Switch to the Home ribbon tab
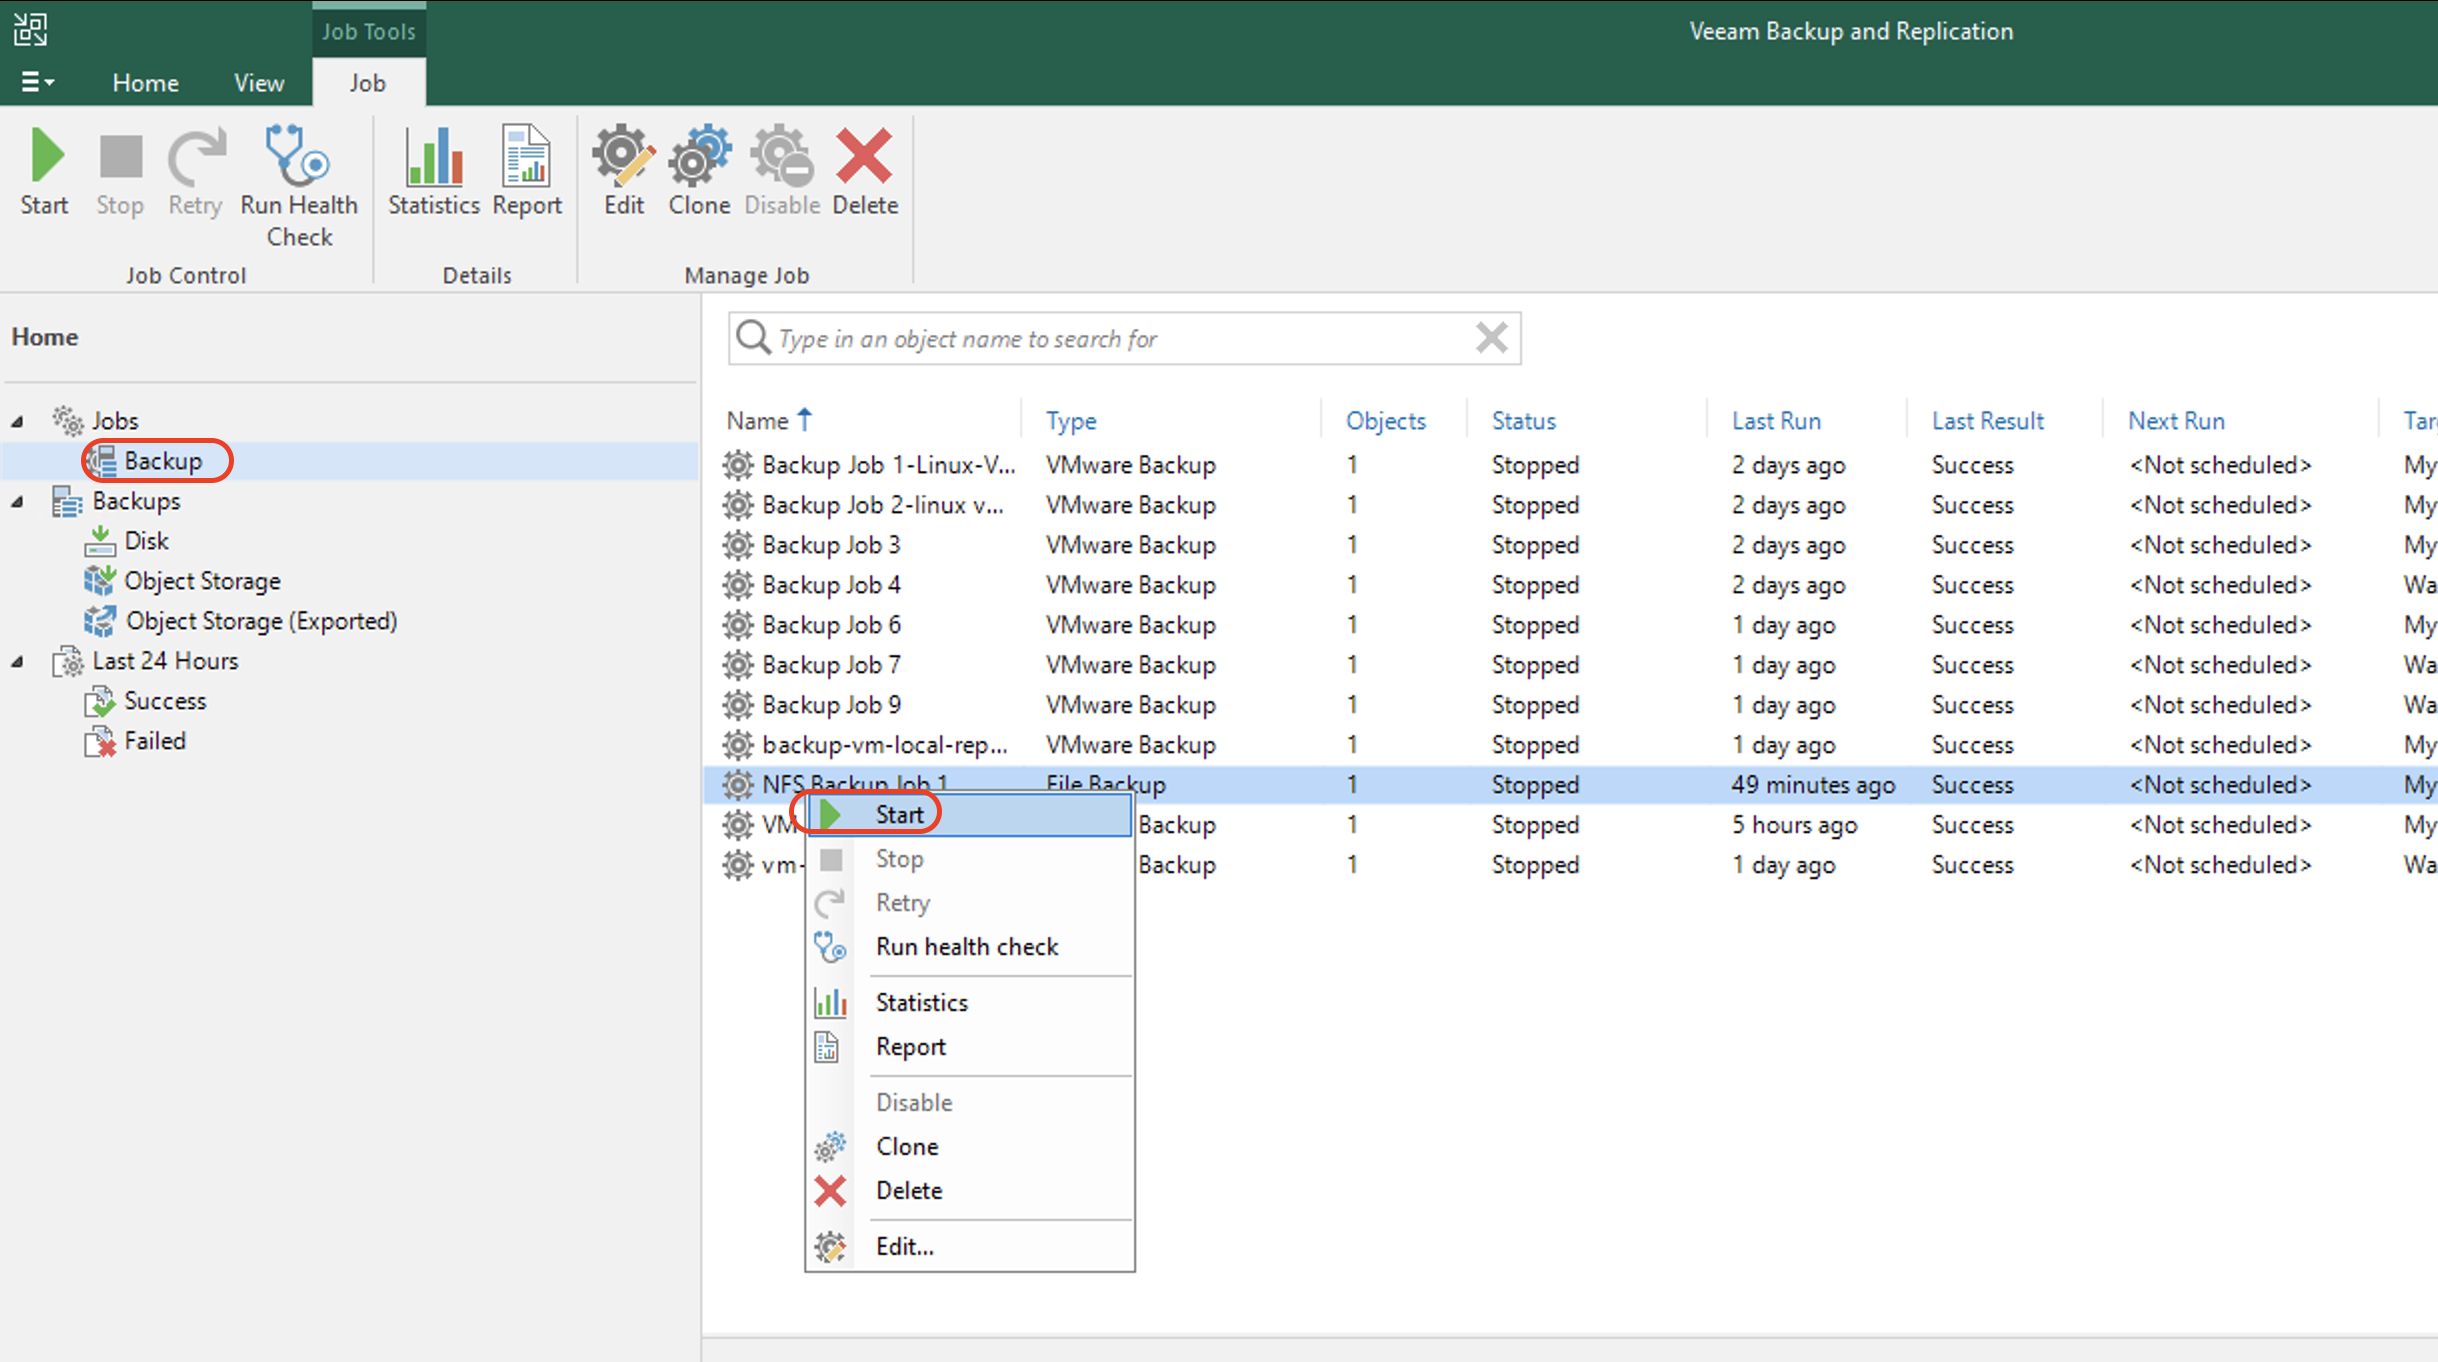Image resolution: width=2438 pixels, height=1362 pixels. 145,83
